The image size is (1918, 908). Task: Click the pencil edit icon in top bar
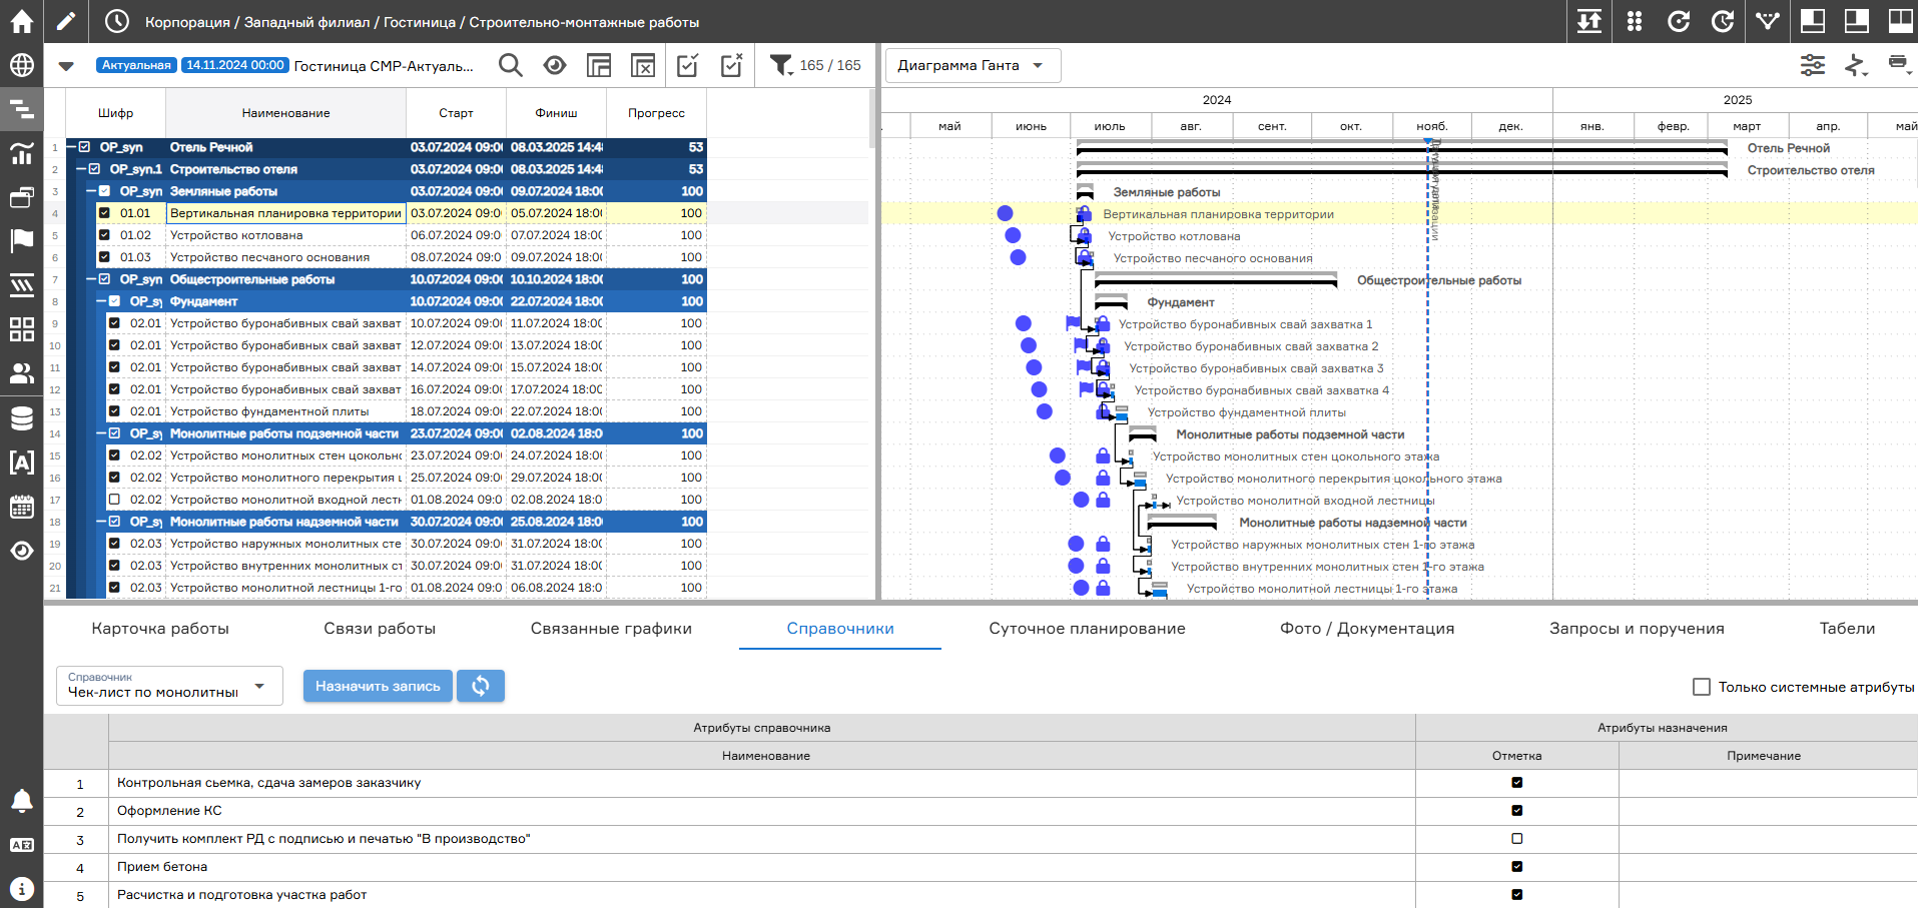[66, 21]
